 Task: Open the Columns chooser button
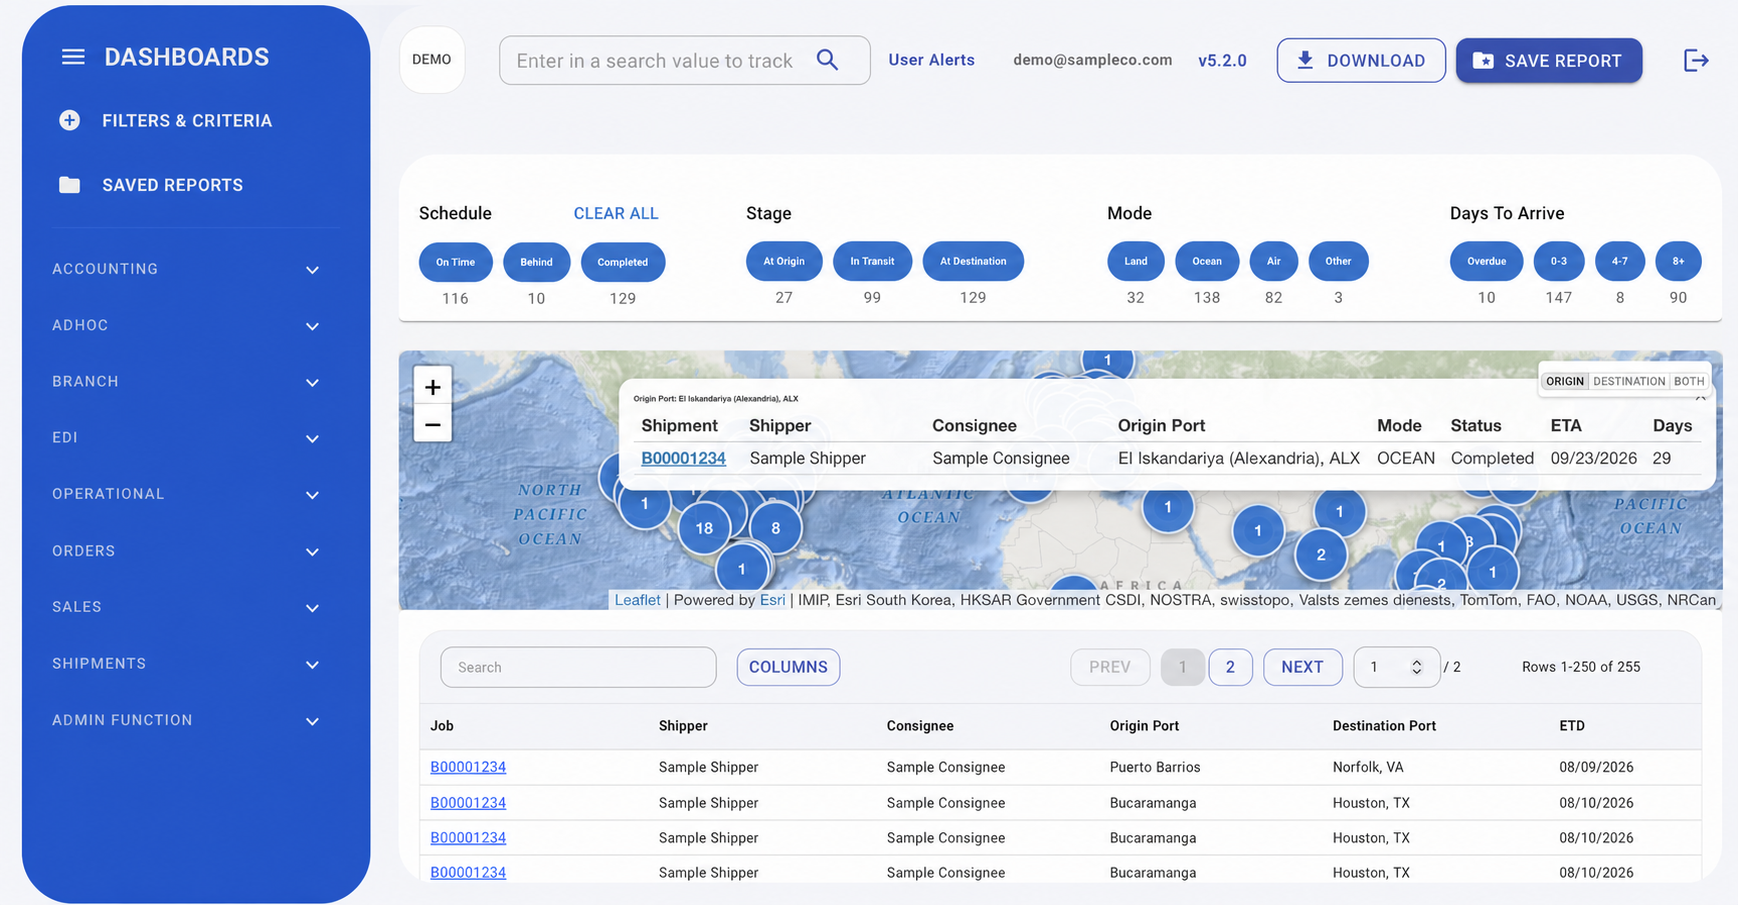(788, 667)
